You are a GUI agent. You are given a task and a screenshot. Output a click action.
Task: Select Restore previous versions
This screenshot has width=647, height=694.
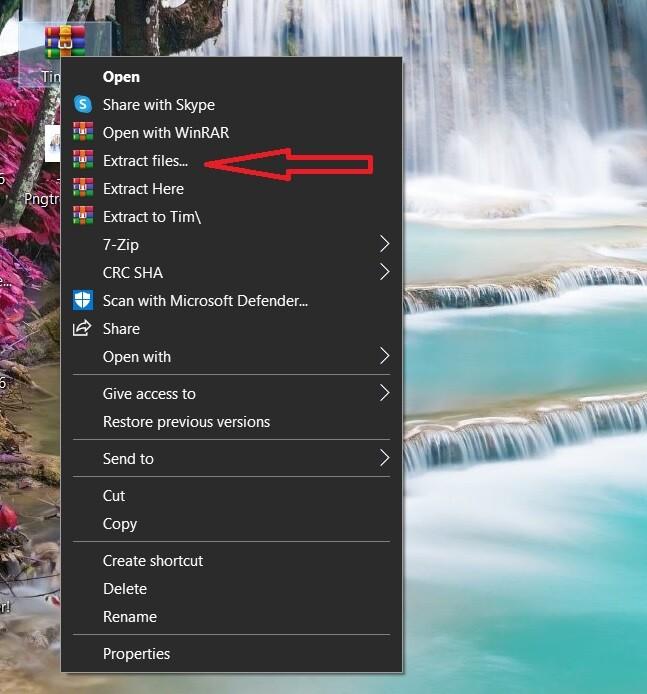(231, 422)
